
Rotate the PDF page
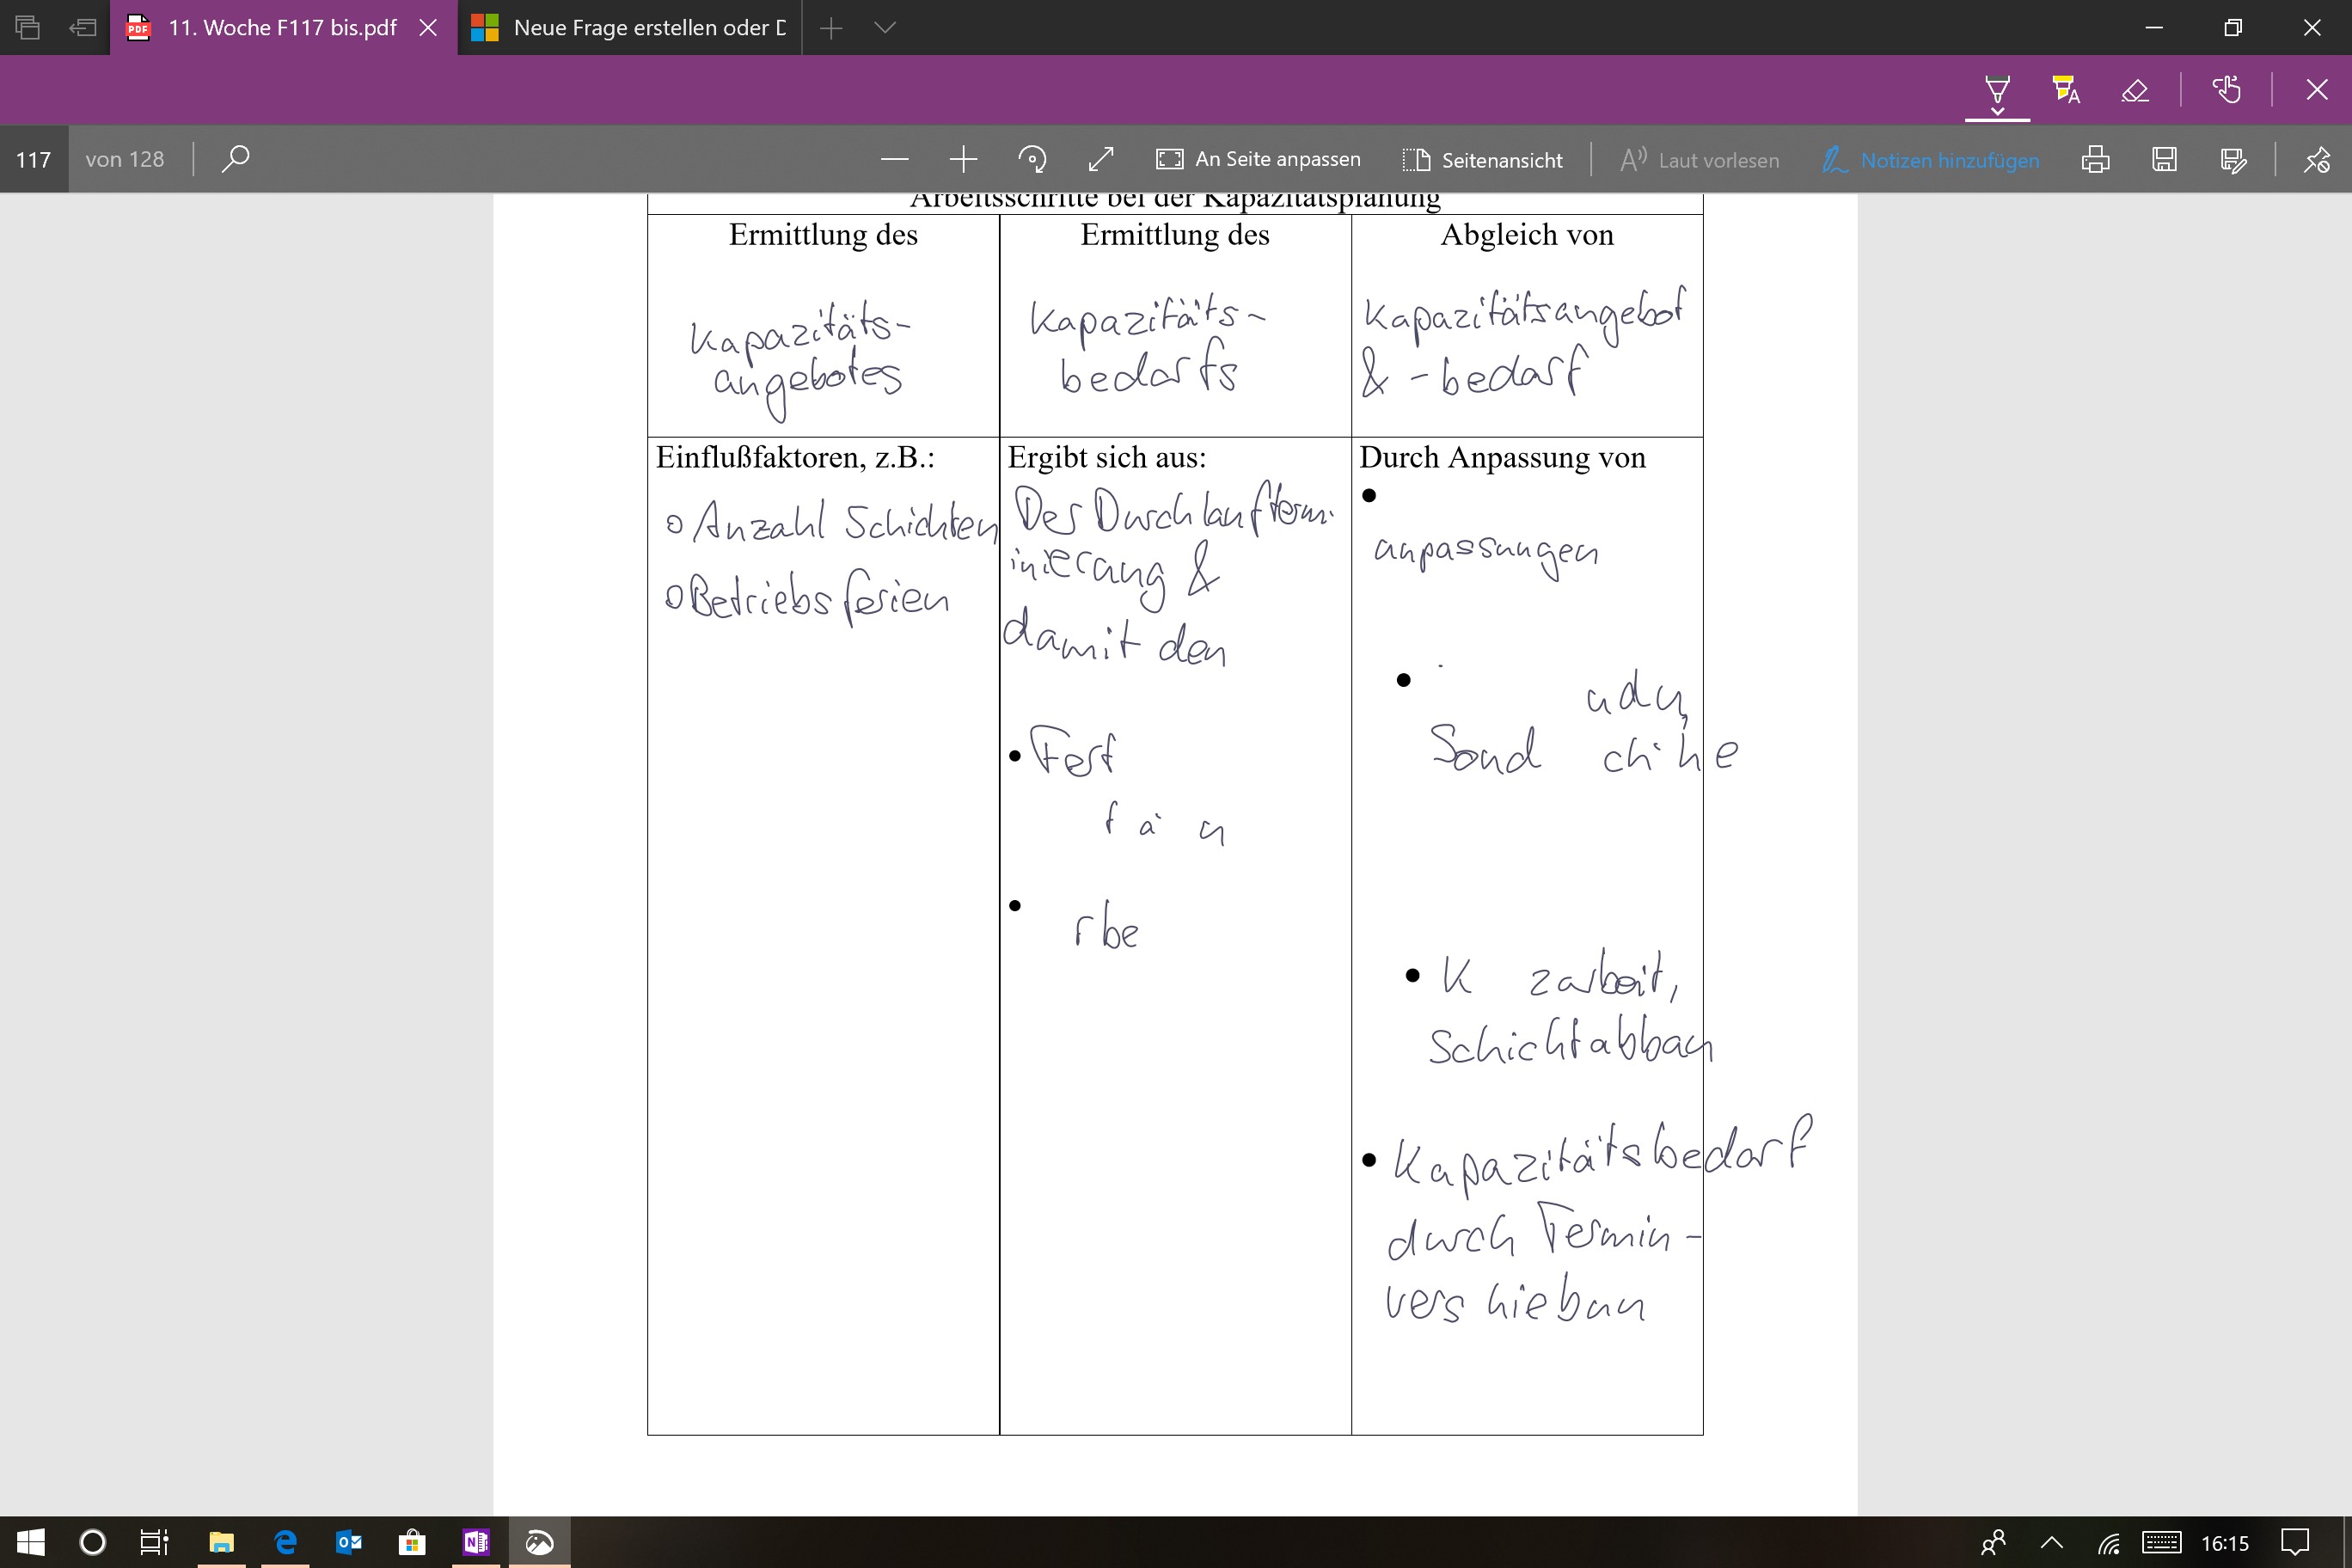pyautogui.click(x=1032, y=159)
